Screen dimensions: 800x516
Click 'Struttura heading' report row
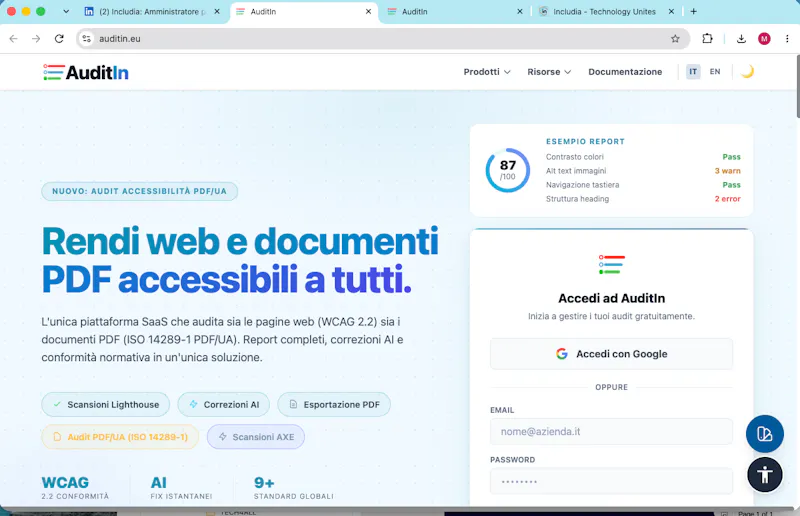(x=643, y=199)
